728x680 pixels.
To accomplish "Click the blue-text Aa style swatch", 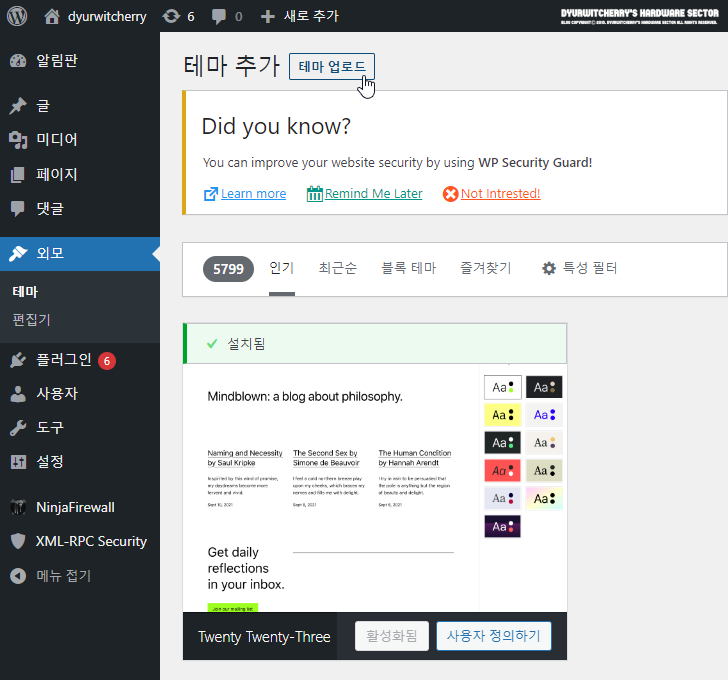I will 544,415.
